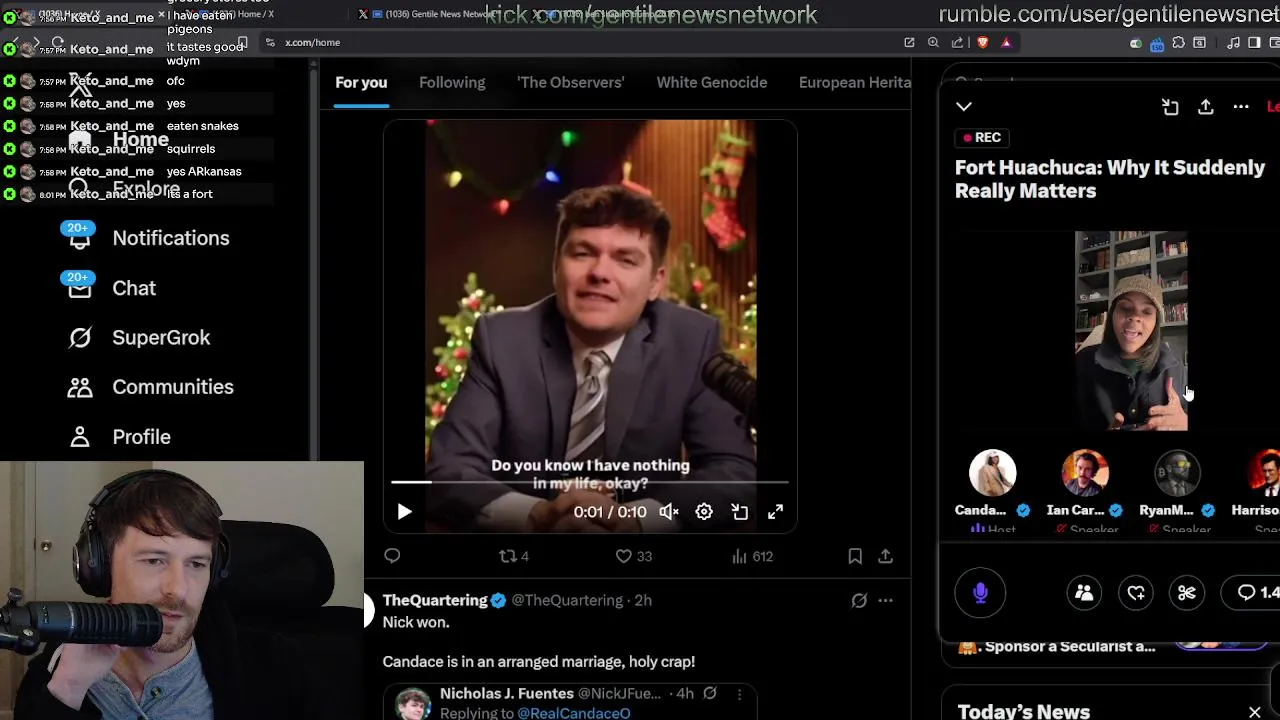Seek along the video progress bar
The width and height of the screenshot is (1280, 720).
coord(590,483)
